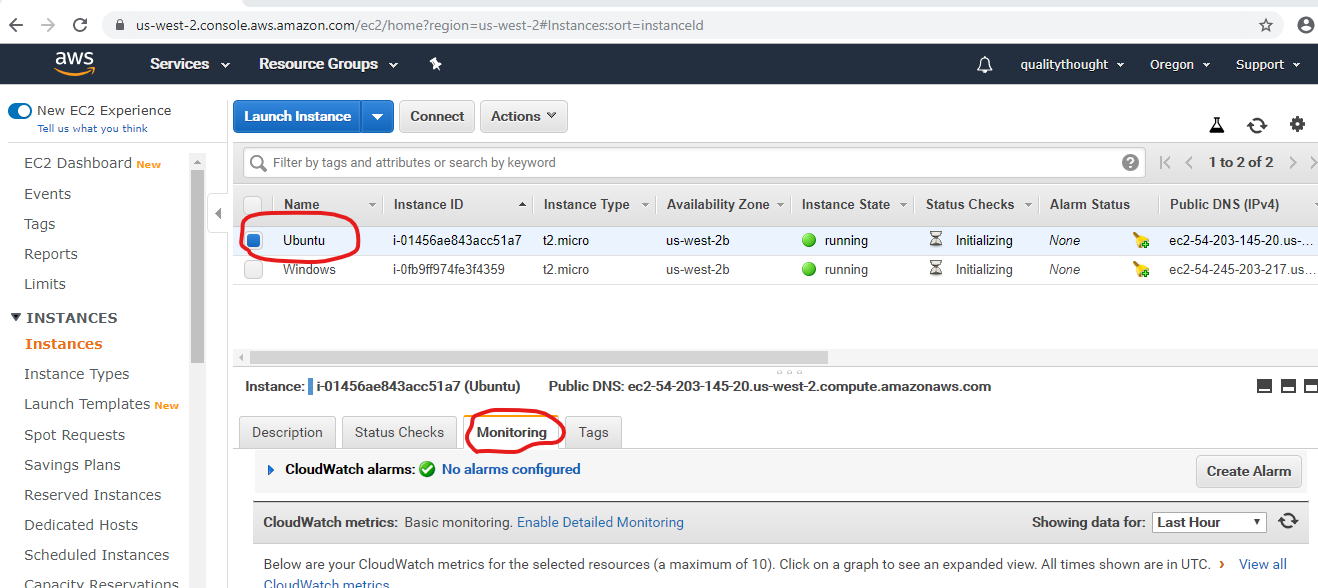
Task: Add alarm for the Ubuntu instance row
Action: click(1140, 240)
